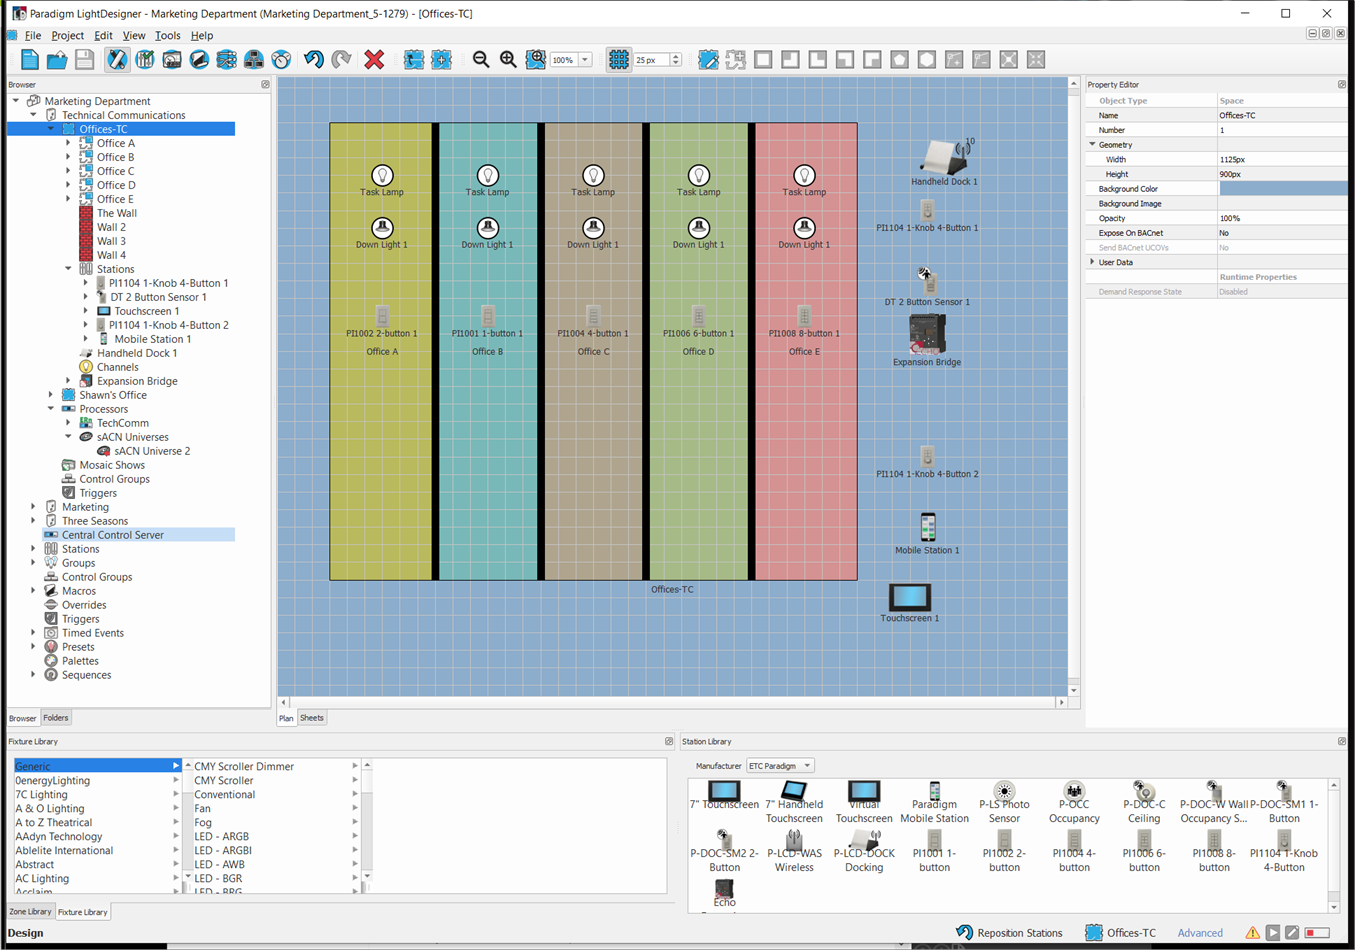The width and height of the screenshot is (1355, 950).
Task: Select Mobile Station 1 on plan
Action: tap(927, 527)
